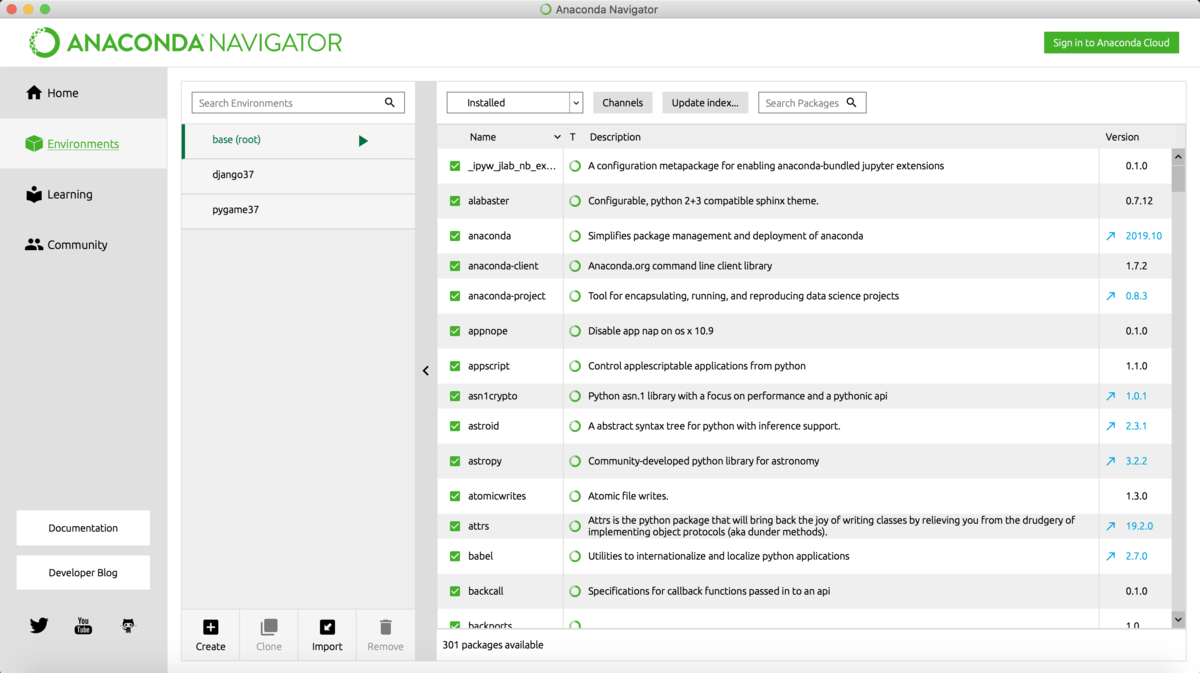Click the type circle icon for backcall

tap(575, 591)
